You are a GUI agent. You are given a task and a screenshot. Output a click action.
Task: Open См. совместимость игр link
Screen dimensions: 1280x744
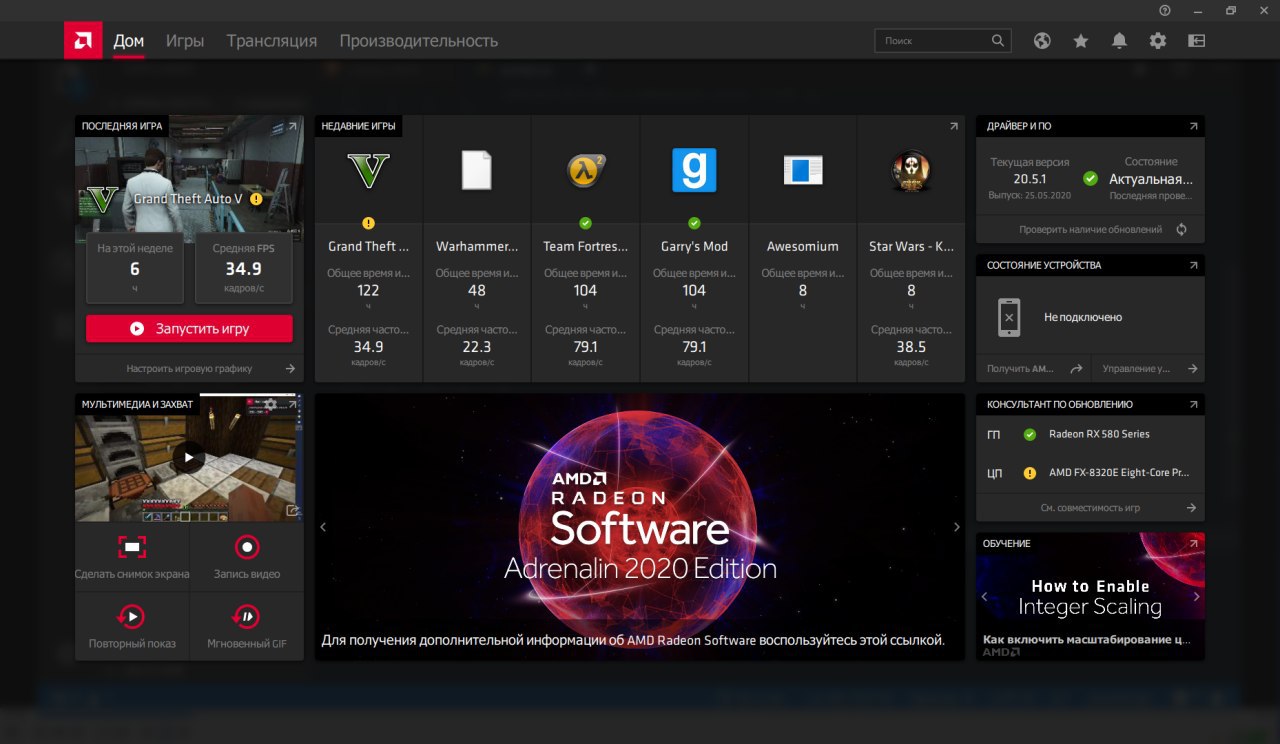click(x=1090, y=507)
